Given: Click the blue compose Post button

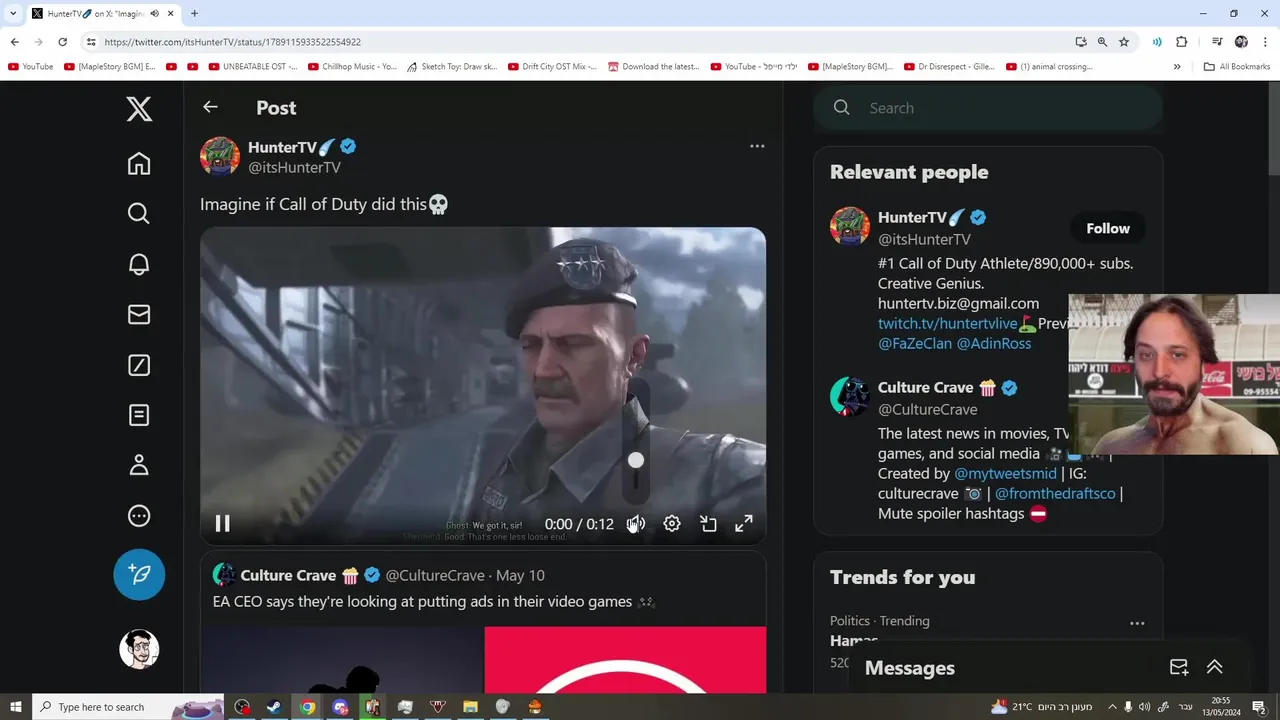Looking at the screenshot, I should pos(139,575).
